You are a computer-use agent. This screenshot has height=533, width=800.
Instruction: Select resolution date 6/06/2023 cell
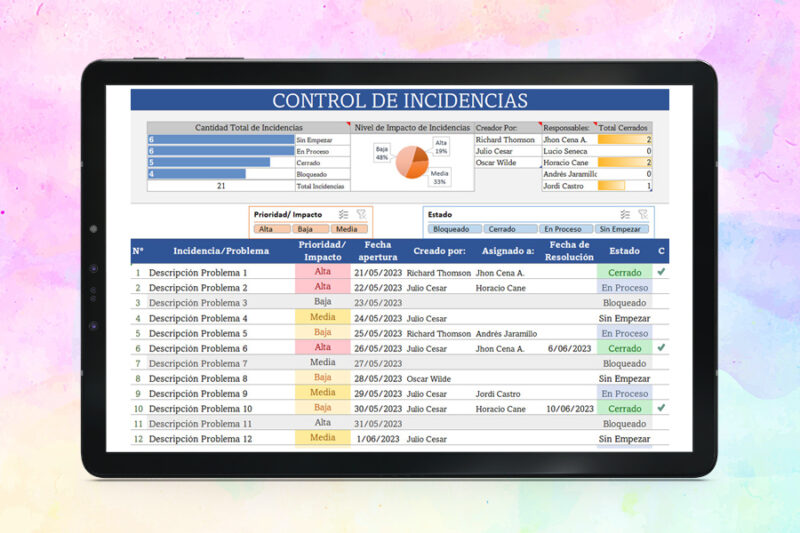click(569, 348)
